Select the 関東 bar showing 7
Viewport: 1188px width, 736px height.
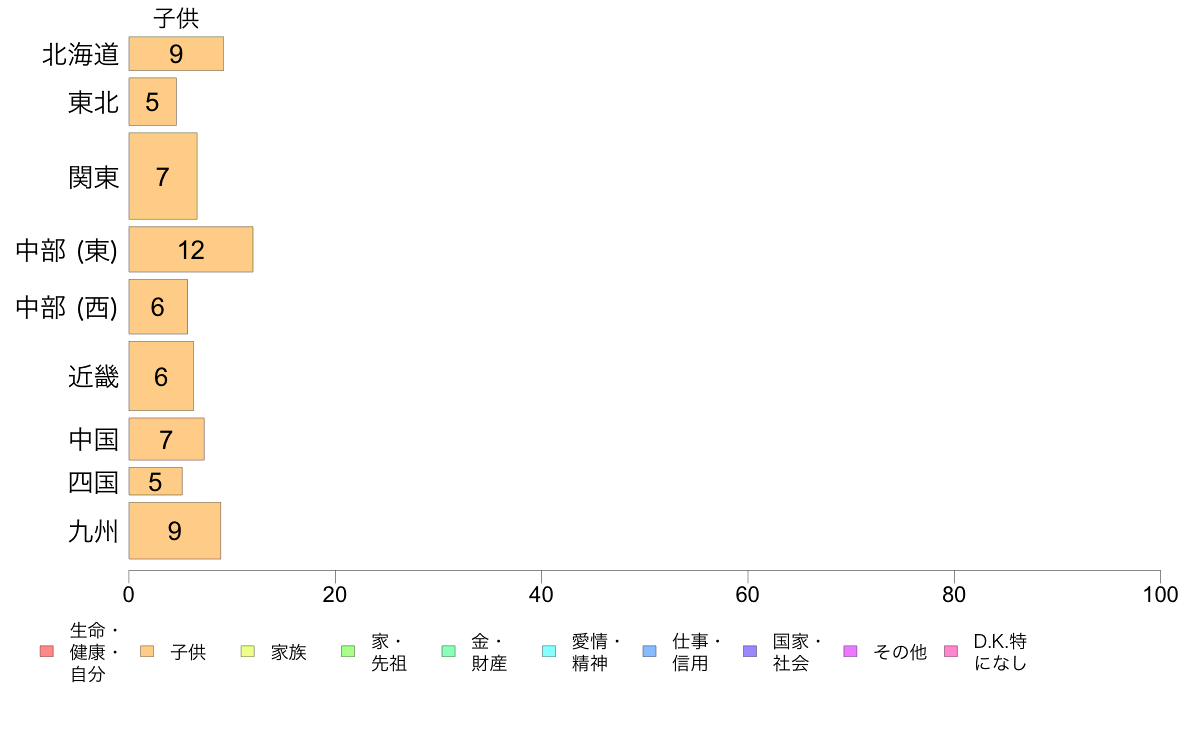(x=163, y=177)
